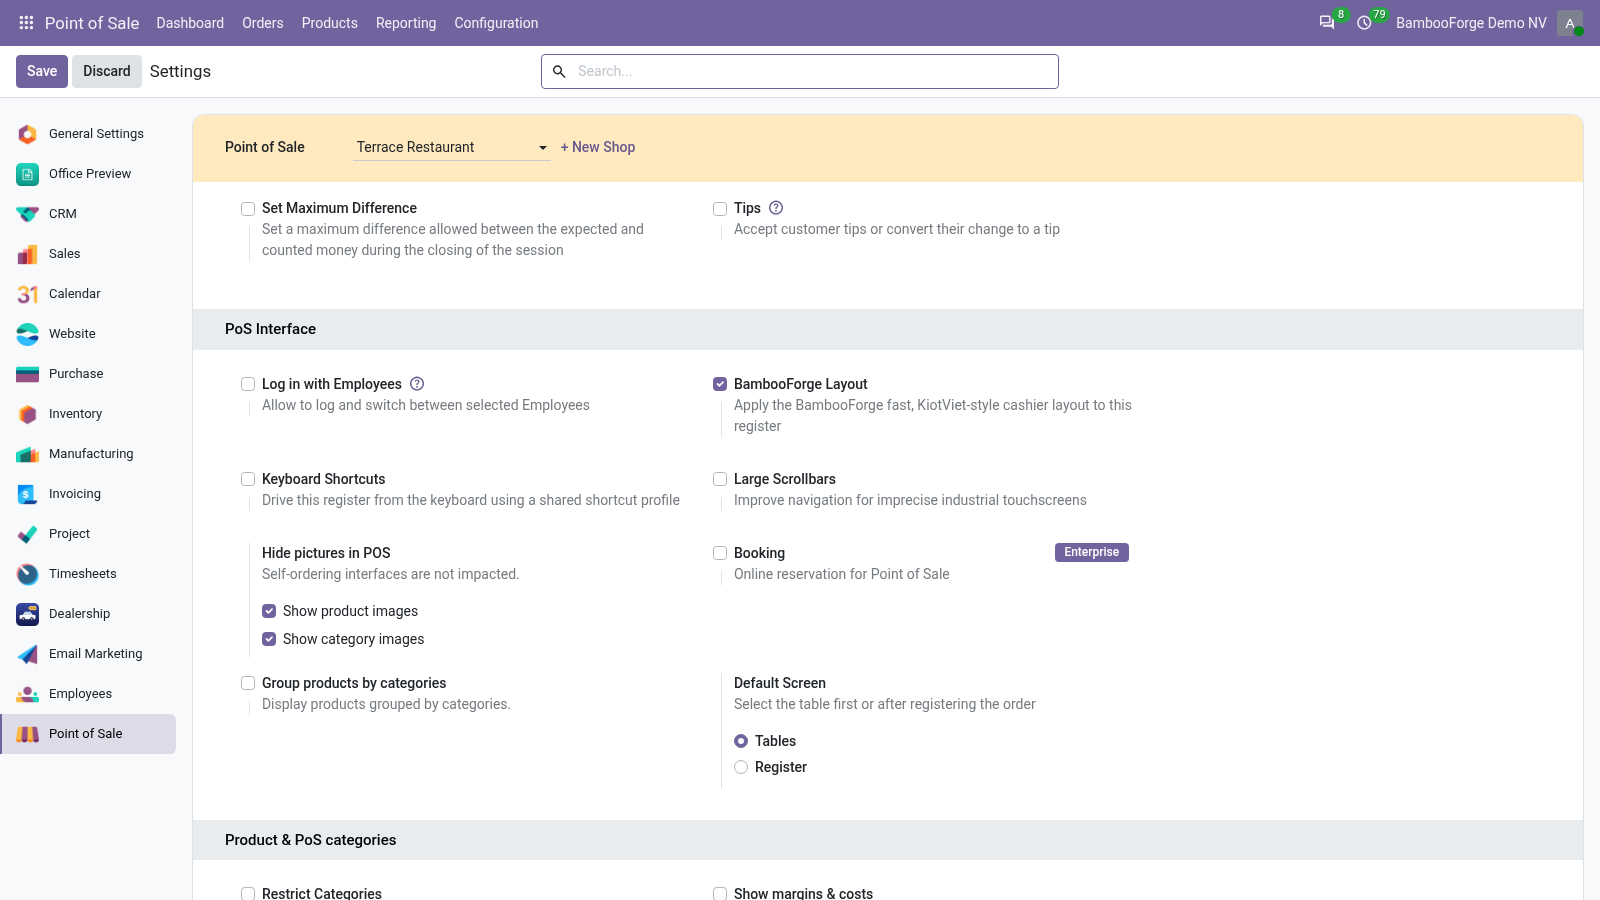Enable Keyboard Shortcuts checkbox
Screen dimensions: 1600x900
pos(248,479)
